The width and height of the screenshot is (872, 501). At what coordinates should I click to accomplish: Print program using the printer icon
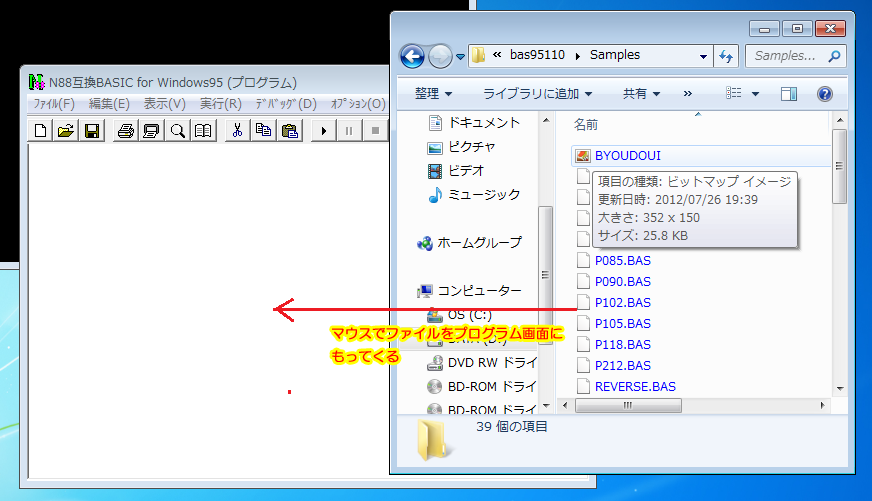tap(126, 131)
